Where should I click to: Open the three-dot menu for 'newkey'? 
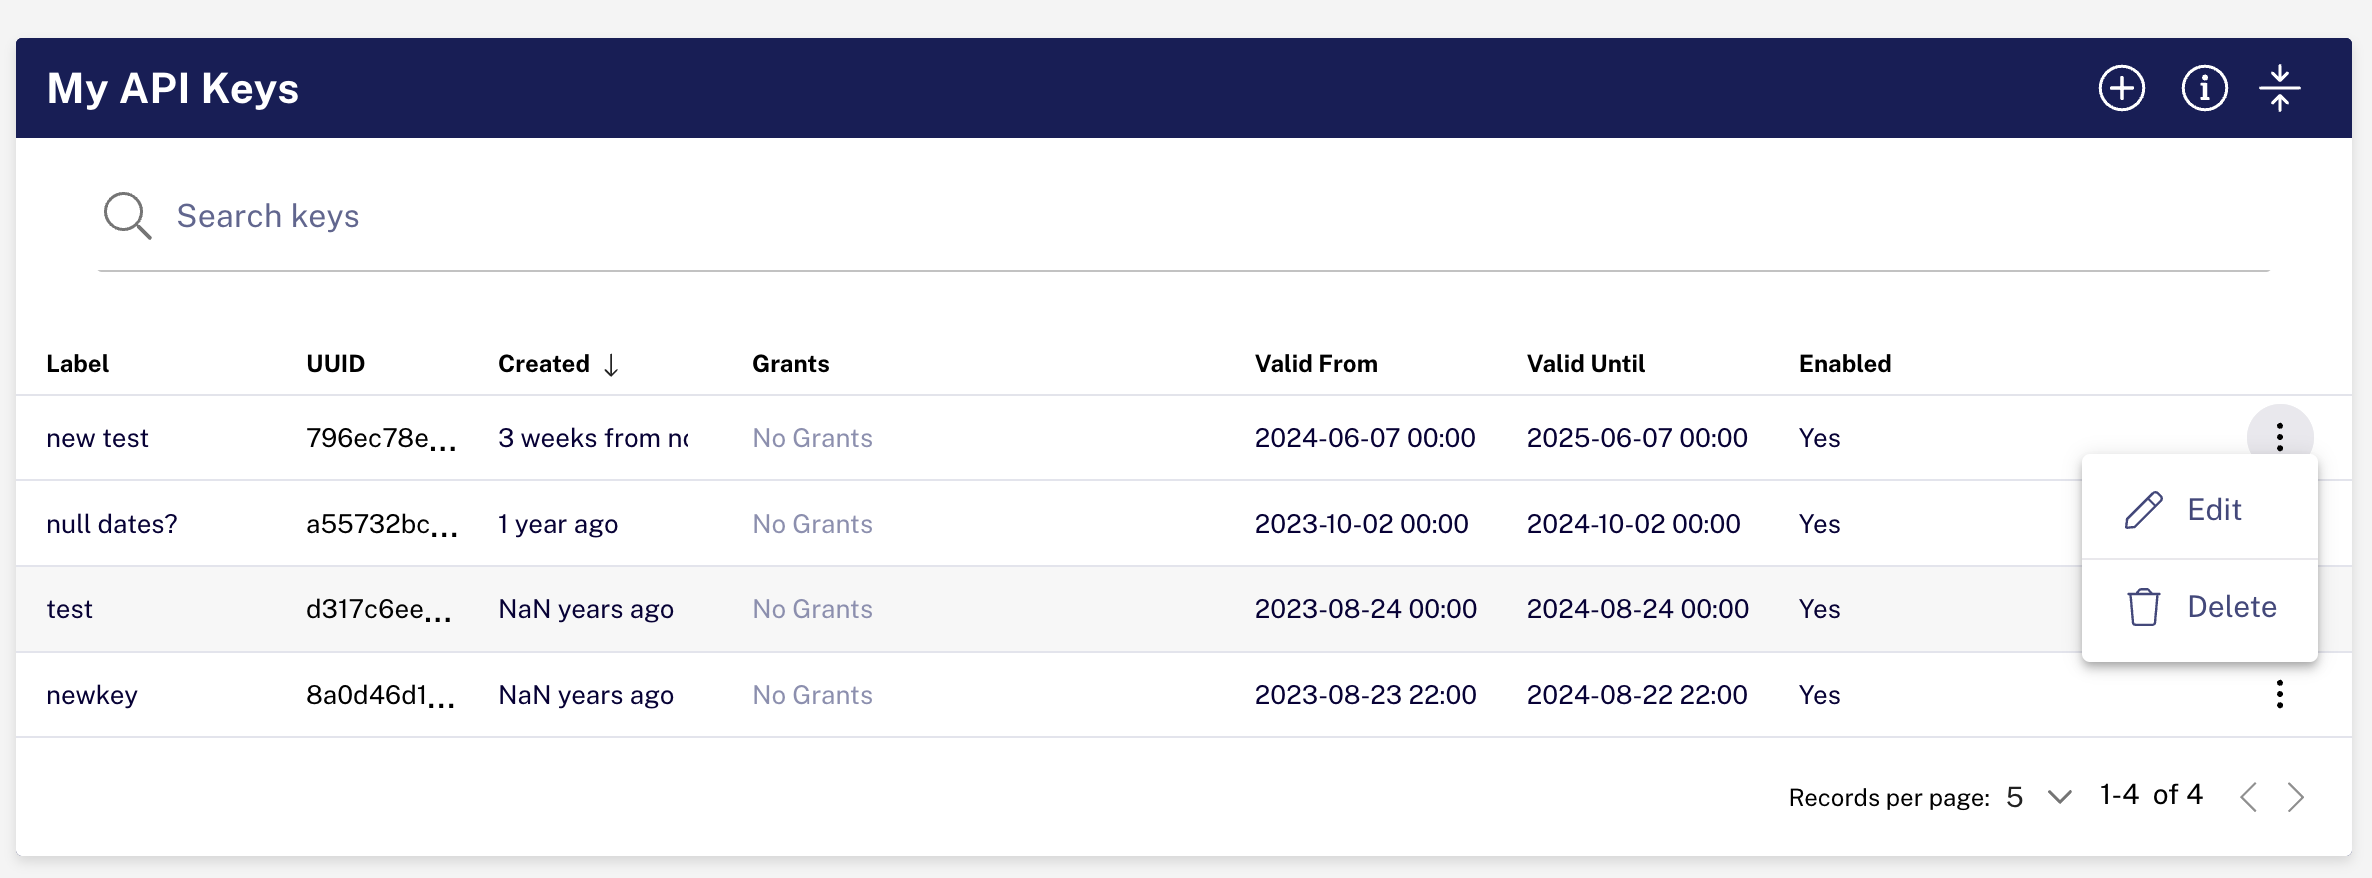[x=2279, y=694]
